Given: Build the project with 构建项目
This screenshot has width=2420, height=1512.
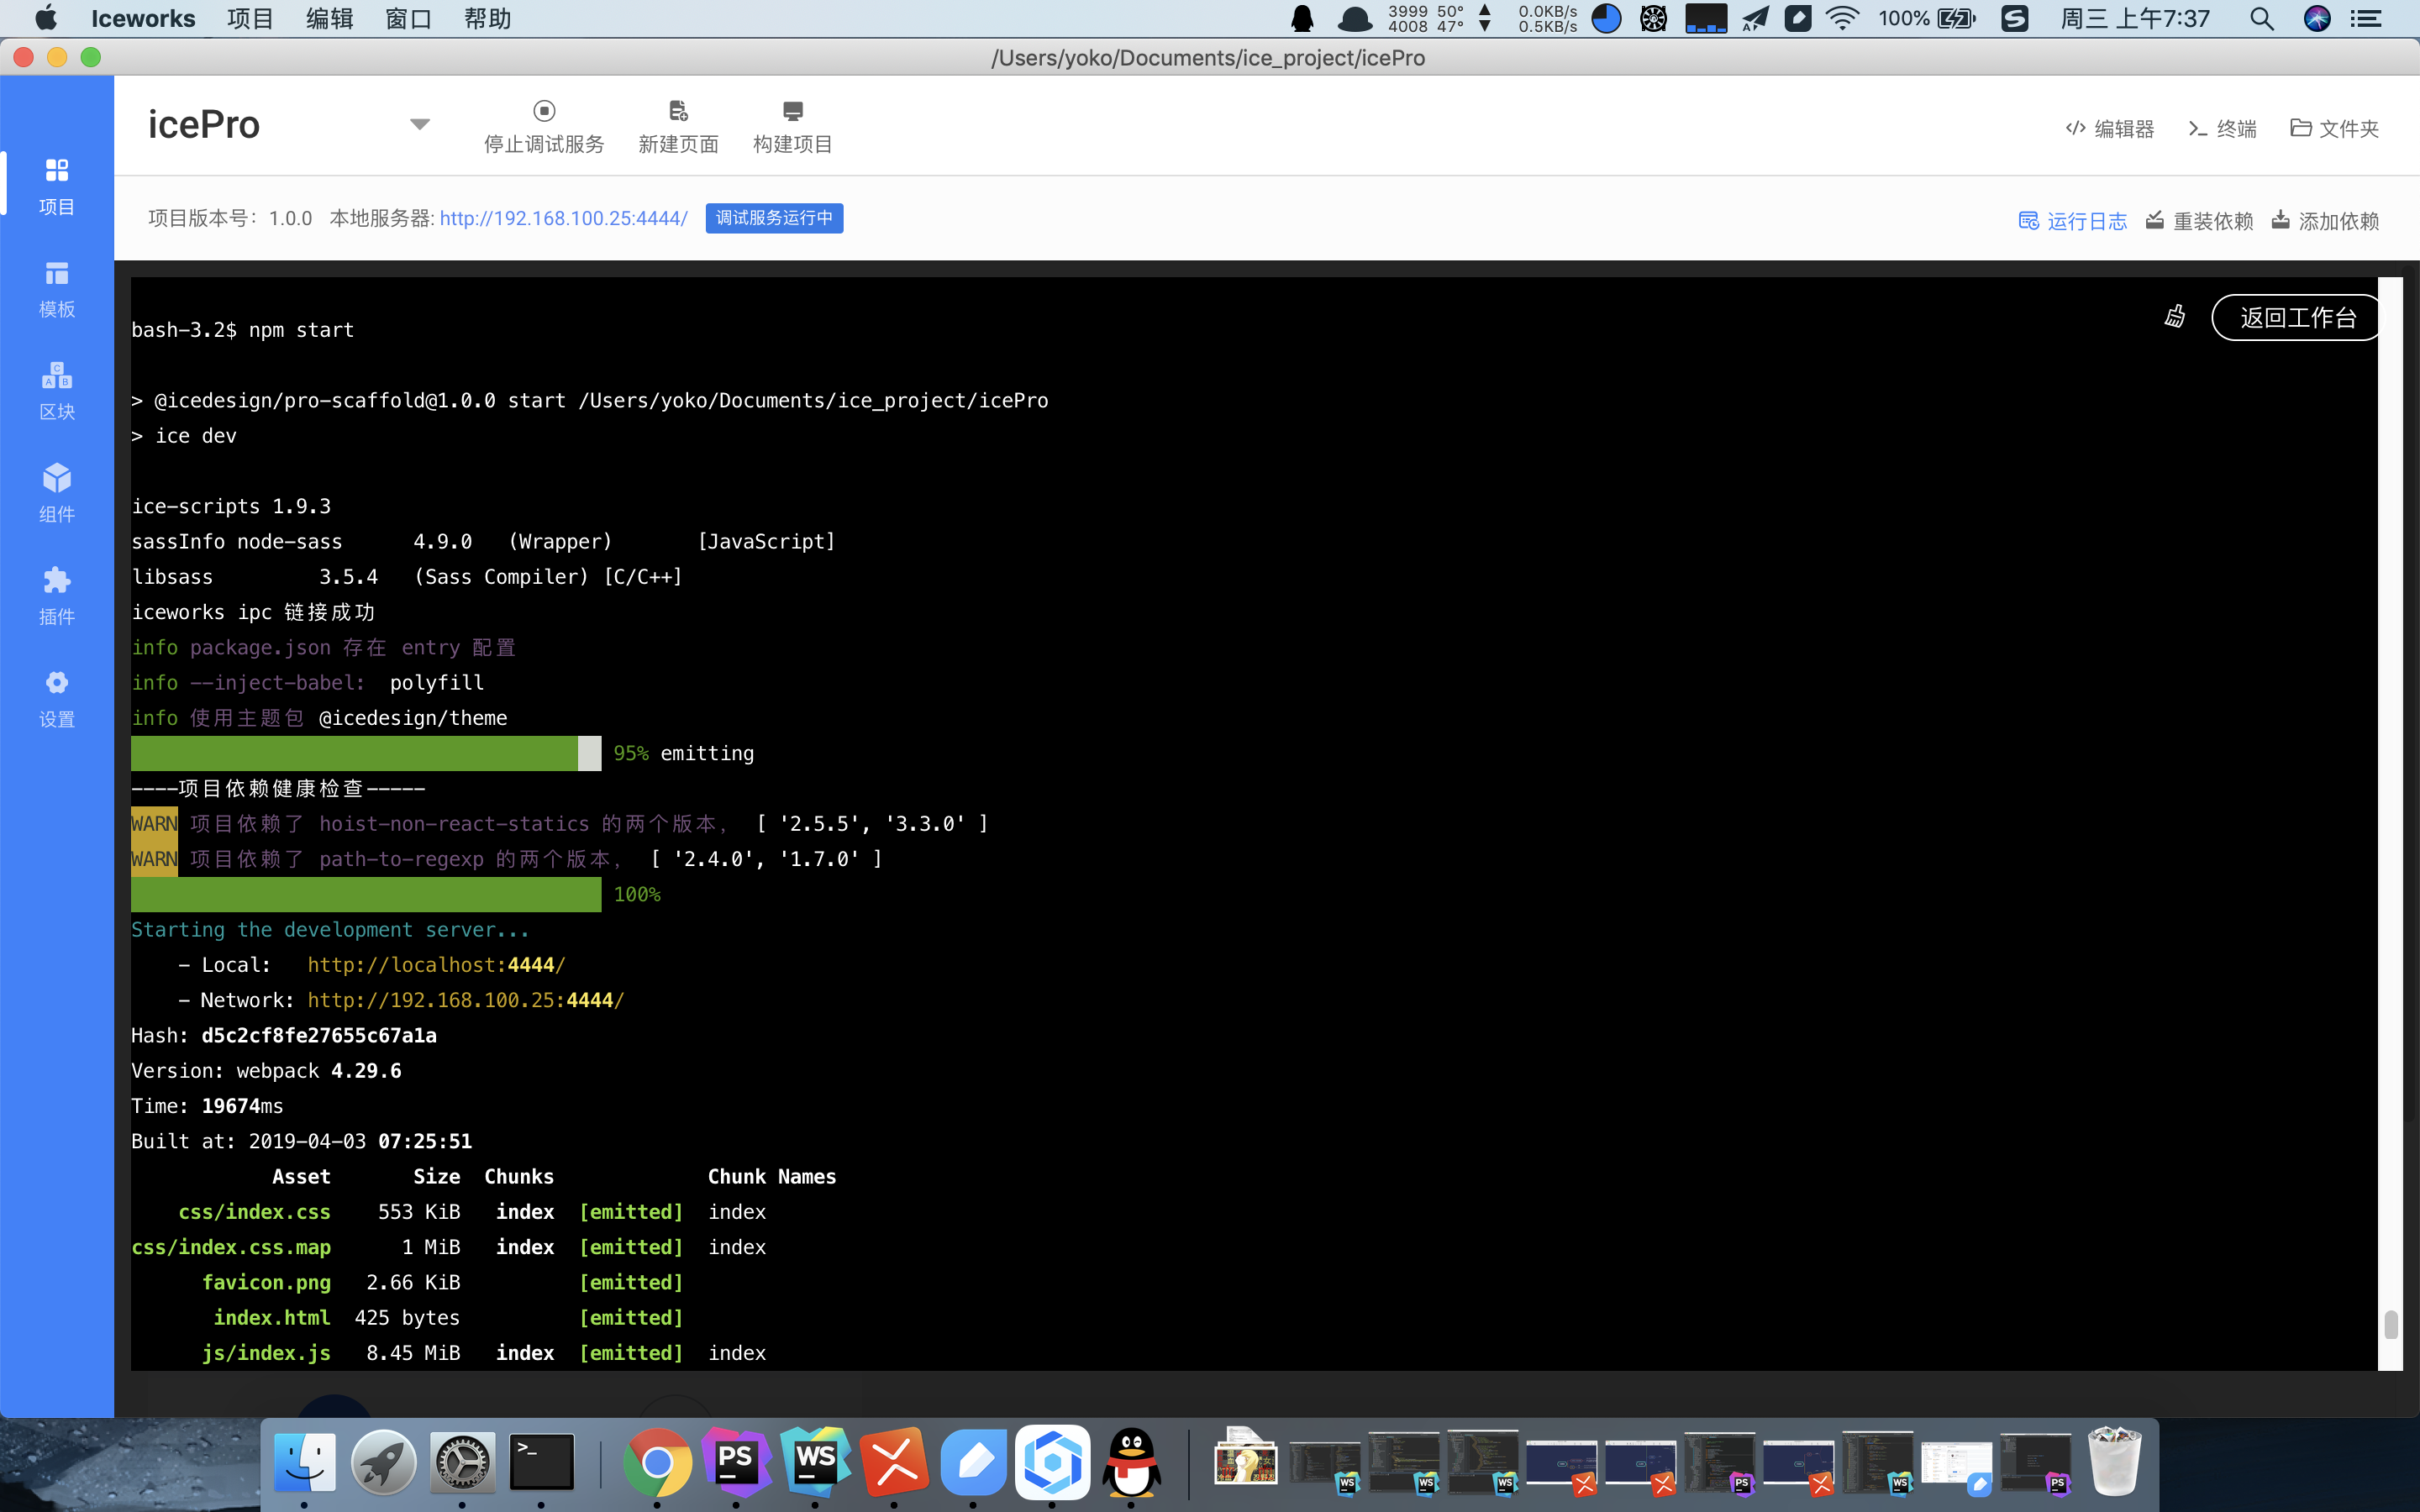Looking at the screenshot, I should pos(793,127).
